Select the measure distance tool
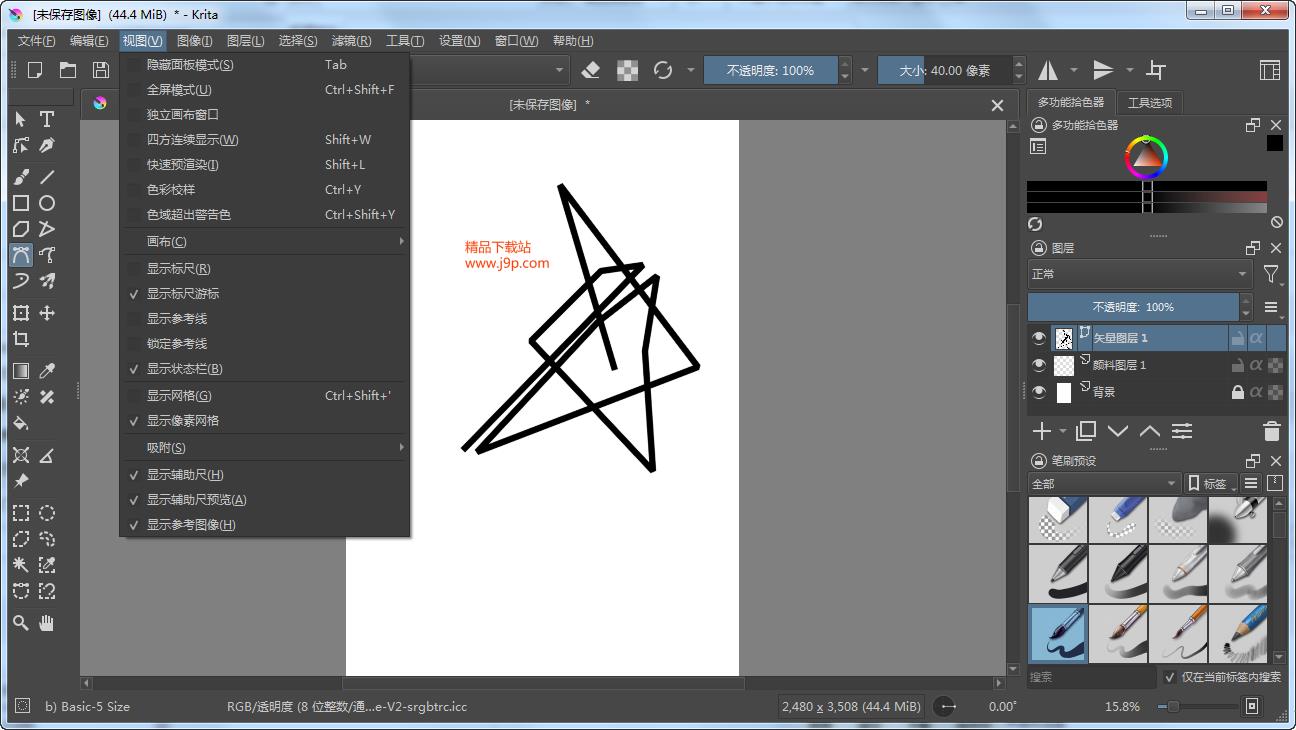Screen dimensions: 1296x730 click(x=47, y=455)
